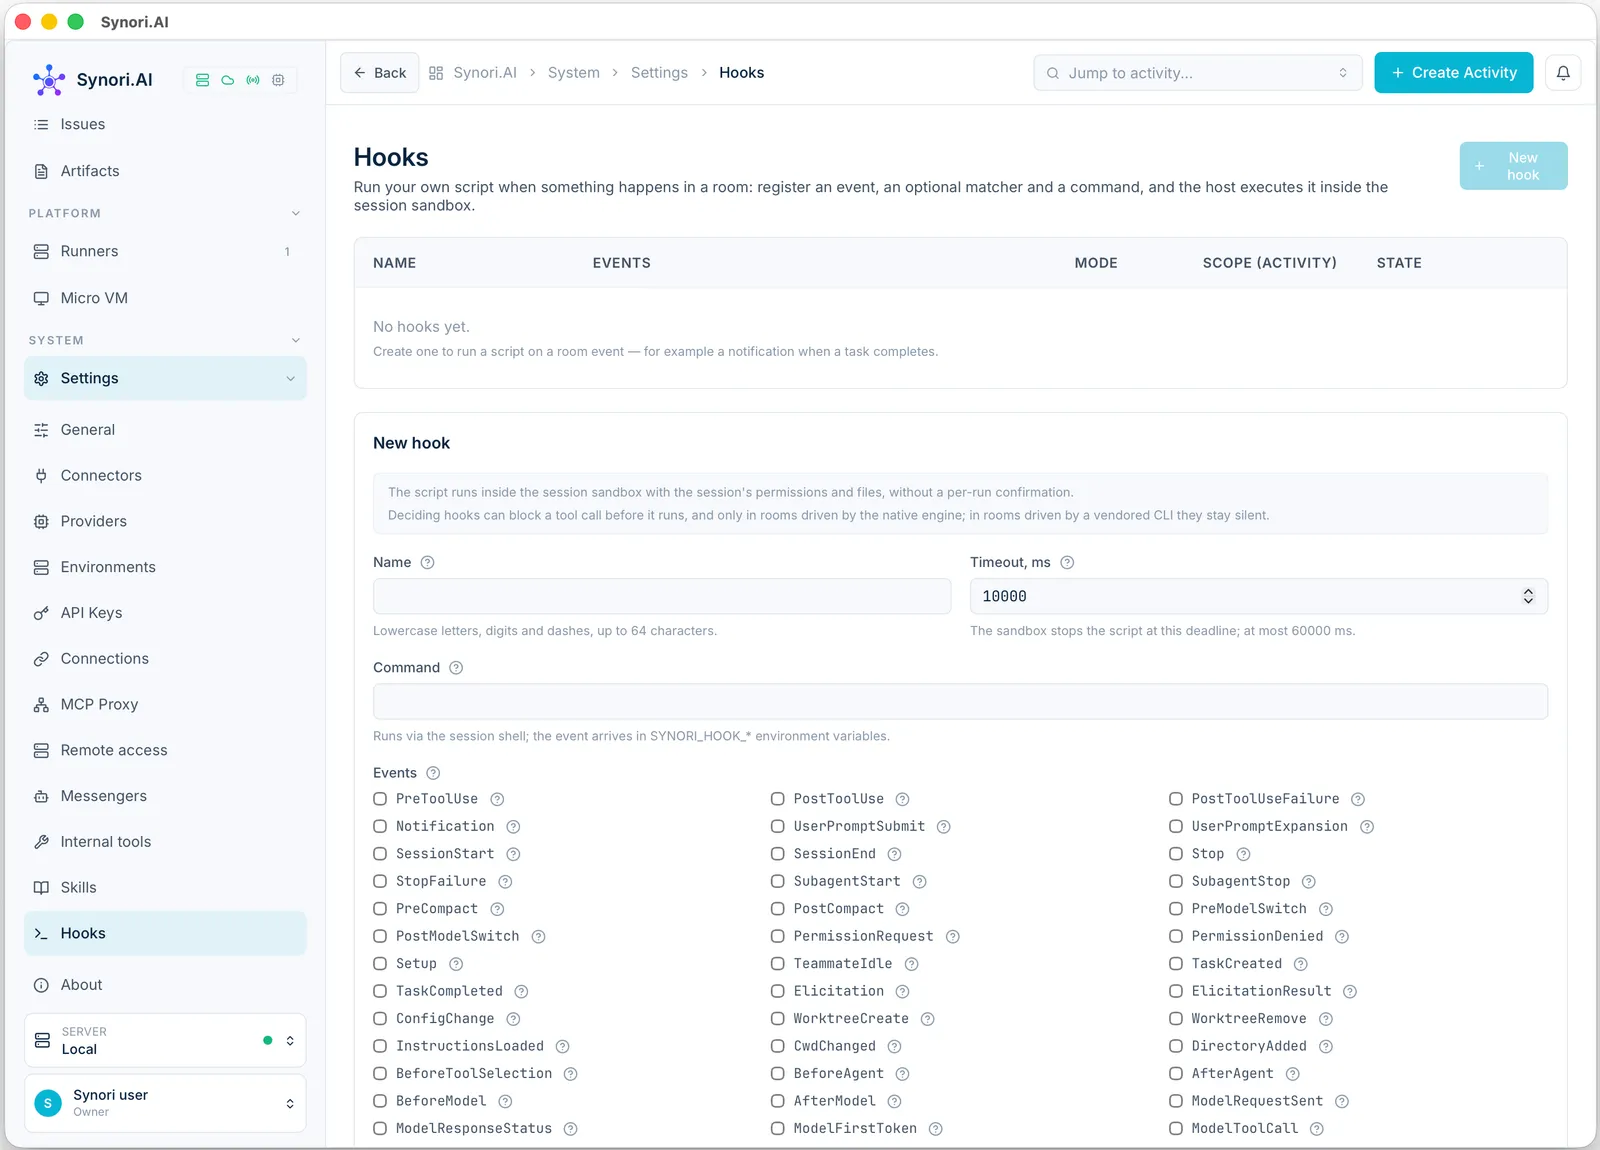Image resolution: width=1600 pixels, height=1150 pixels.
Task: Open the Skills settings page
Action: coord(165,888)
